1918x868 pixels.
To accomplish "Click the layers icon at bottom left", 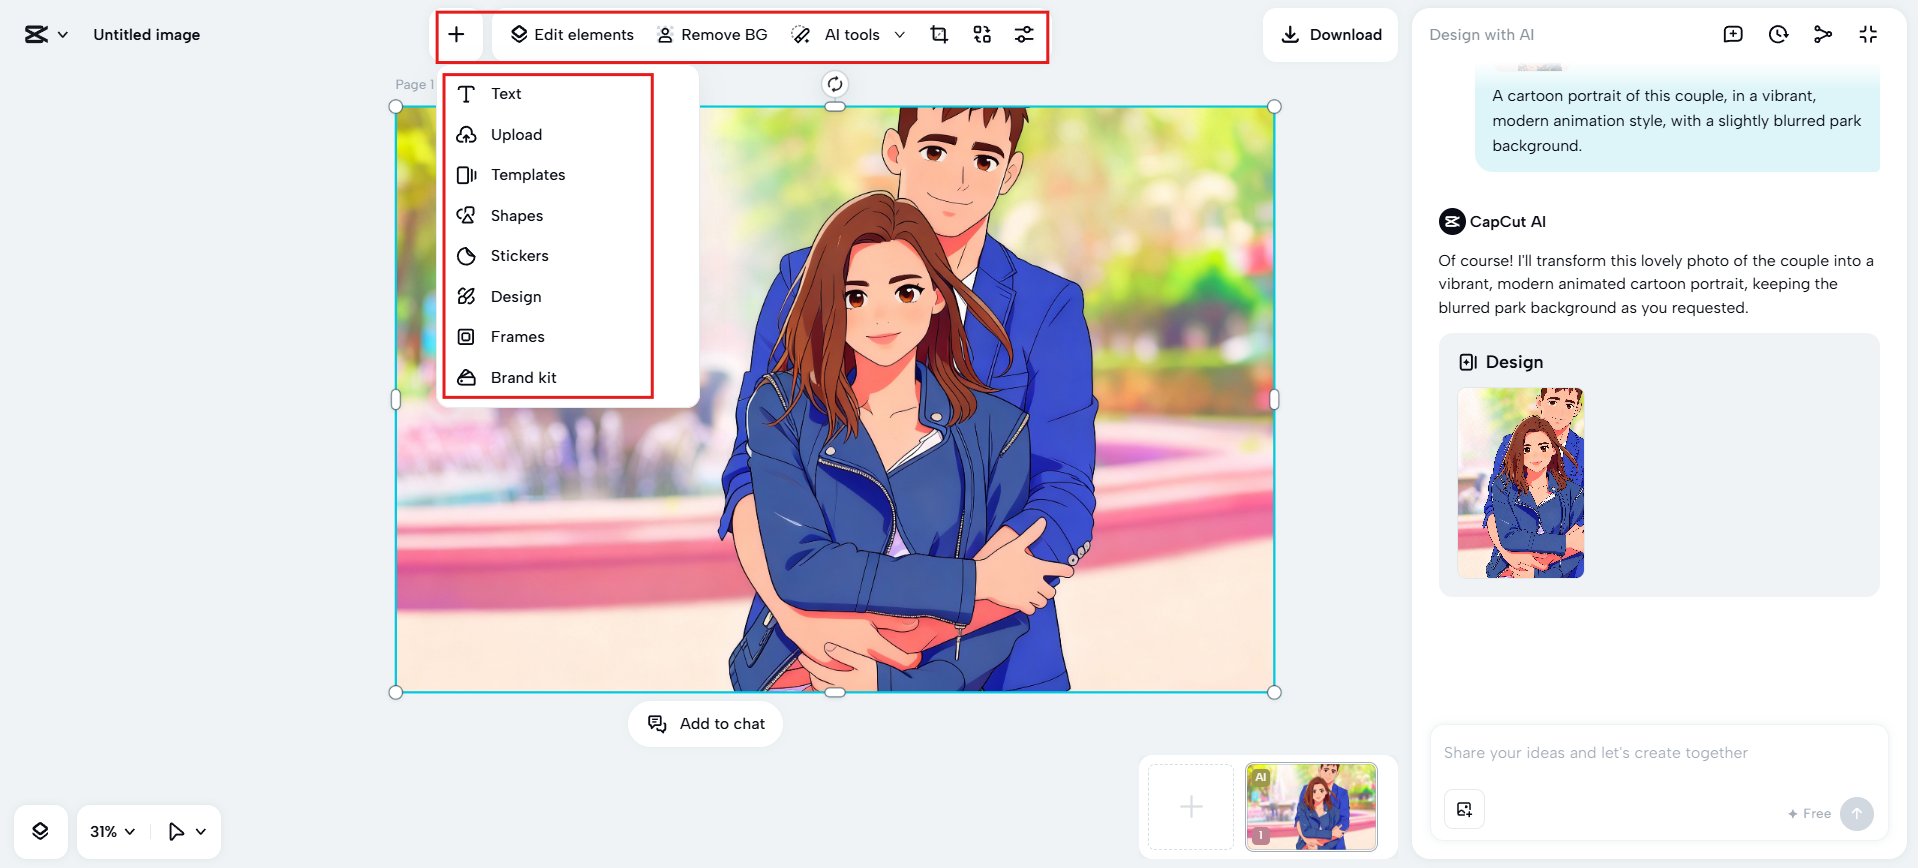I will pos(40,831).
